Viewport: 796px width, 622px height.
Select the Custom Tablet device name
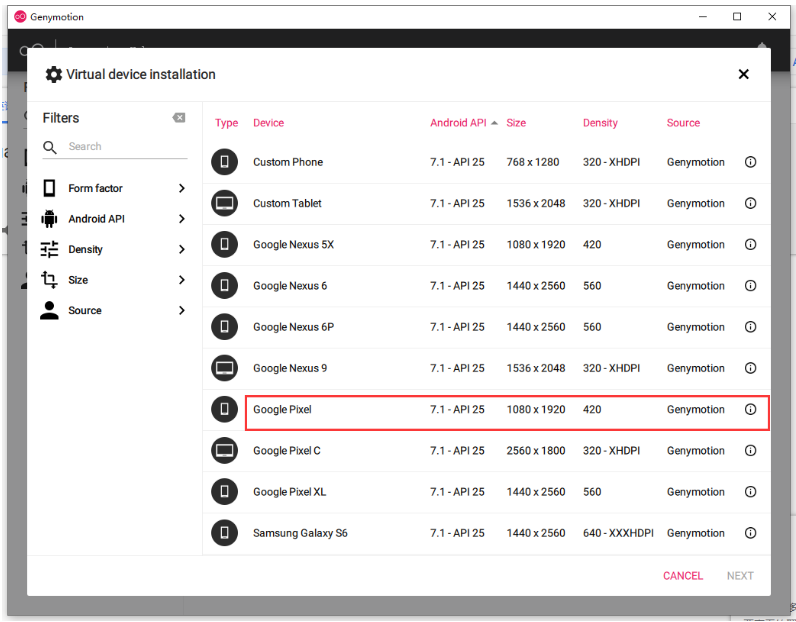point(287,203)
